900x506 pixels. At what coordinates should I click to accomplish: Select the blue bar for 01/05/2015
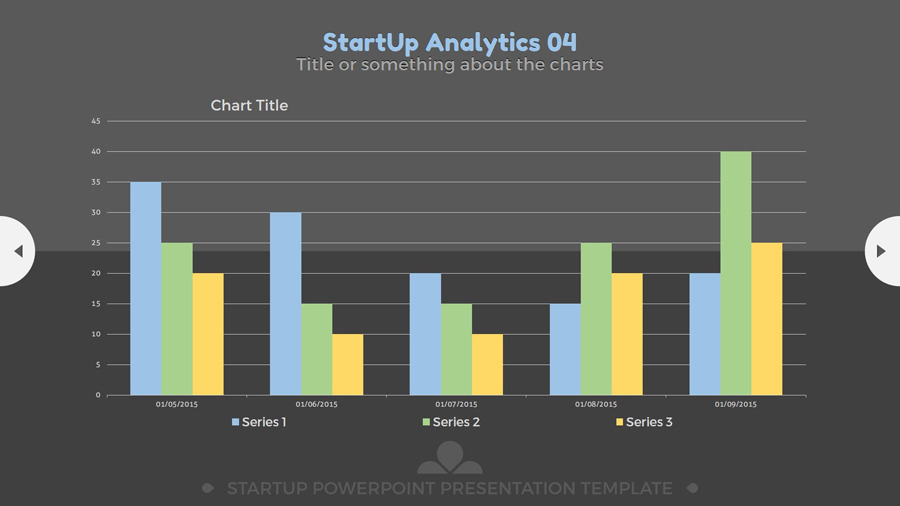(145, 288)
